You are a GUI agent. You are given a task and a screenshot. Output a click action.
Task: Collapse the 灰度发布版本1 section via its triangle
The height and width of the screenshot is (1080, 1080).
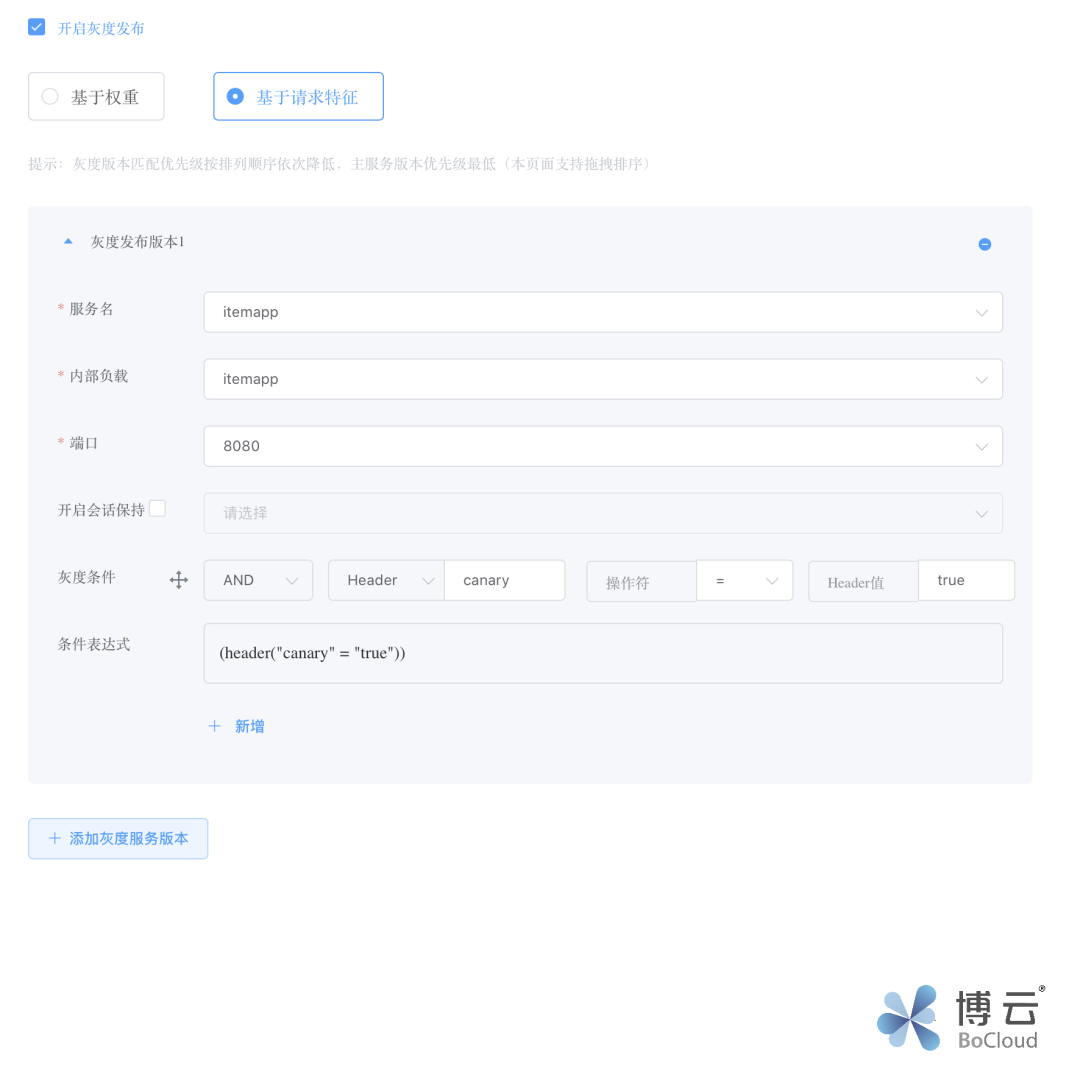click(x=68, y=240)
